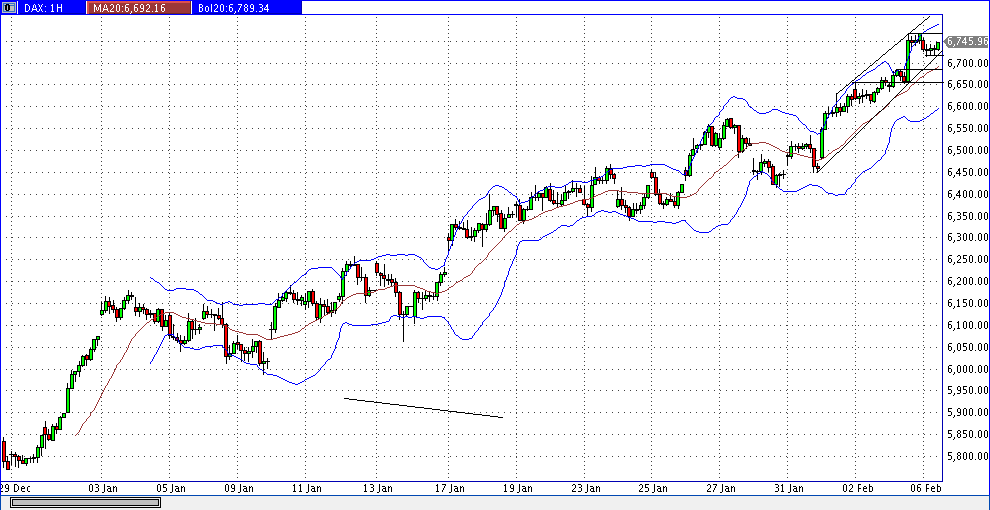The height and width of the screenshot is (510, 990).
Task: Click the 02 Feb date axis label
Action: (x=859, y=488)
